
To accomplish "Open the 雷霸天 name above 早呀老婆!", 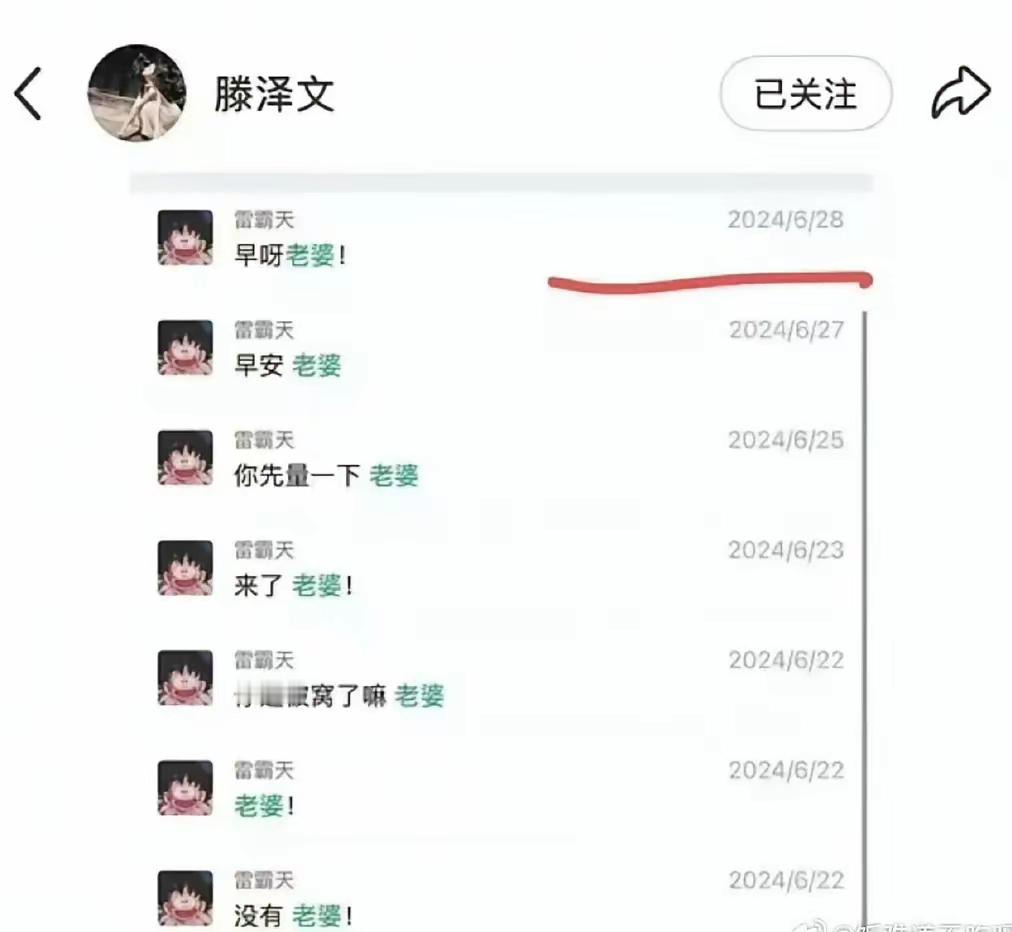I will [x=264, y=220].
